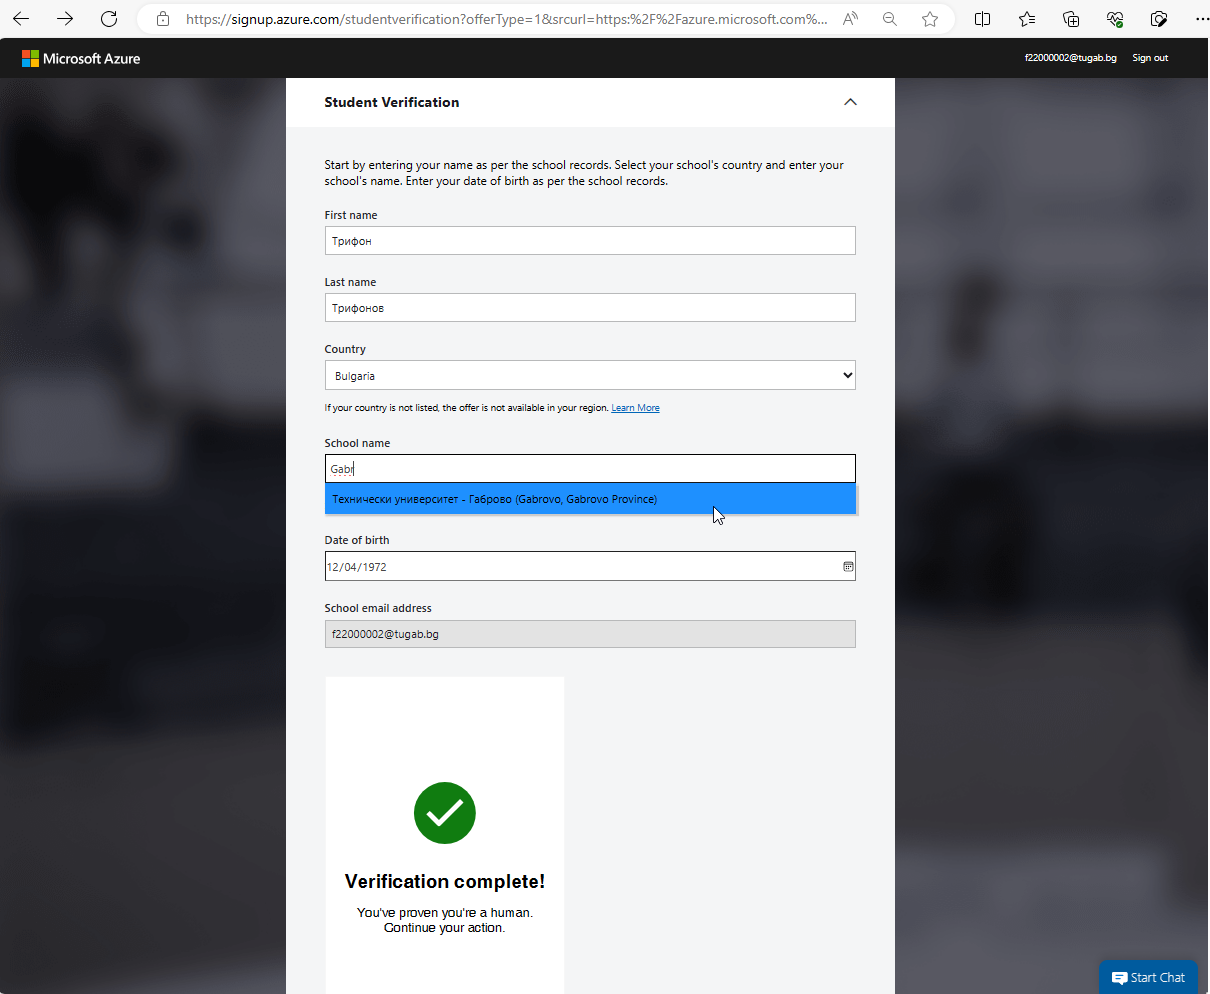Open Browser essentials heart icon
Image resolution: width=1210 pixels, height=994 pixels.
click(1115, 19)
